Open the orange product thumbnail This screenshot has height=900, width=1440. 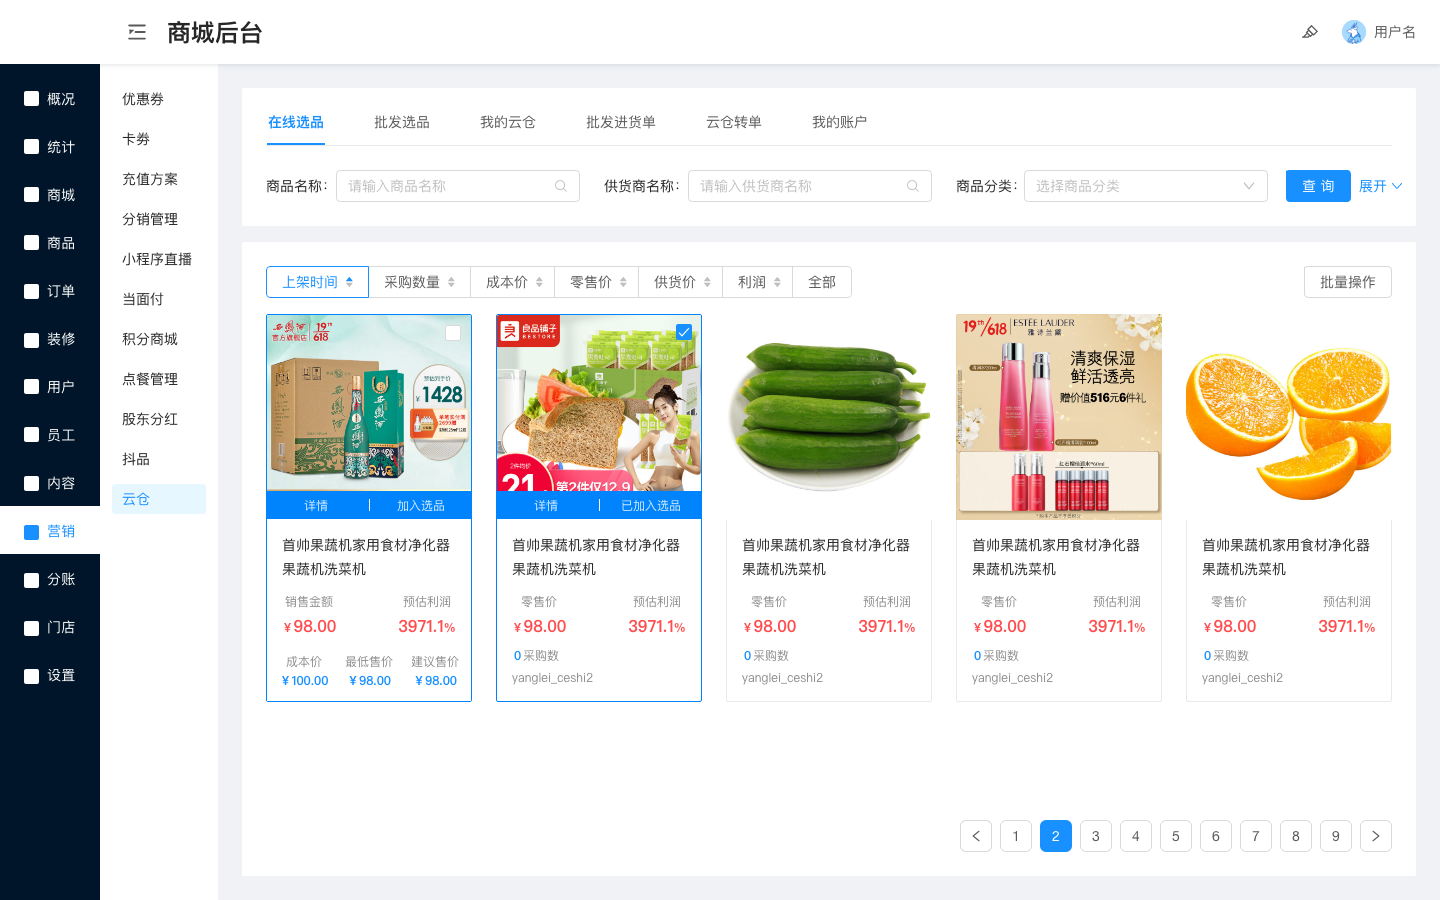coord(1289,417)
